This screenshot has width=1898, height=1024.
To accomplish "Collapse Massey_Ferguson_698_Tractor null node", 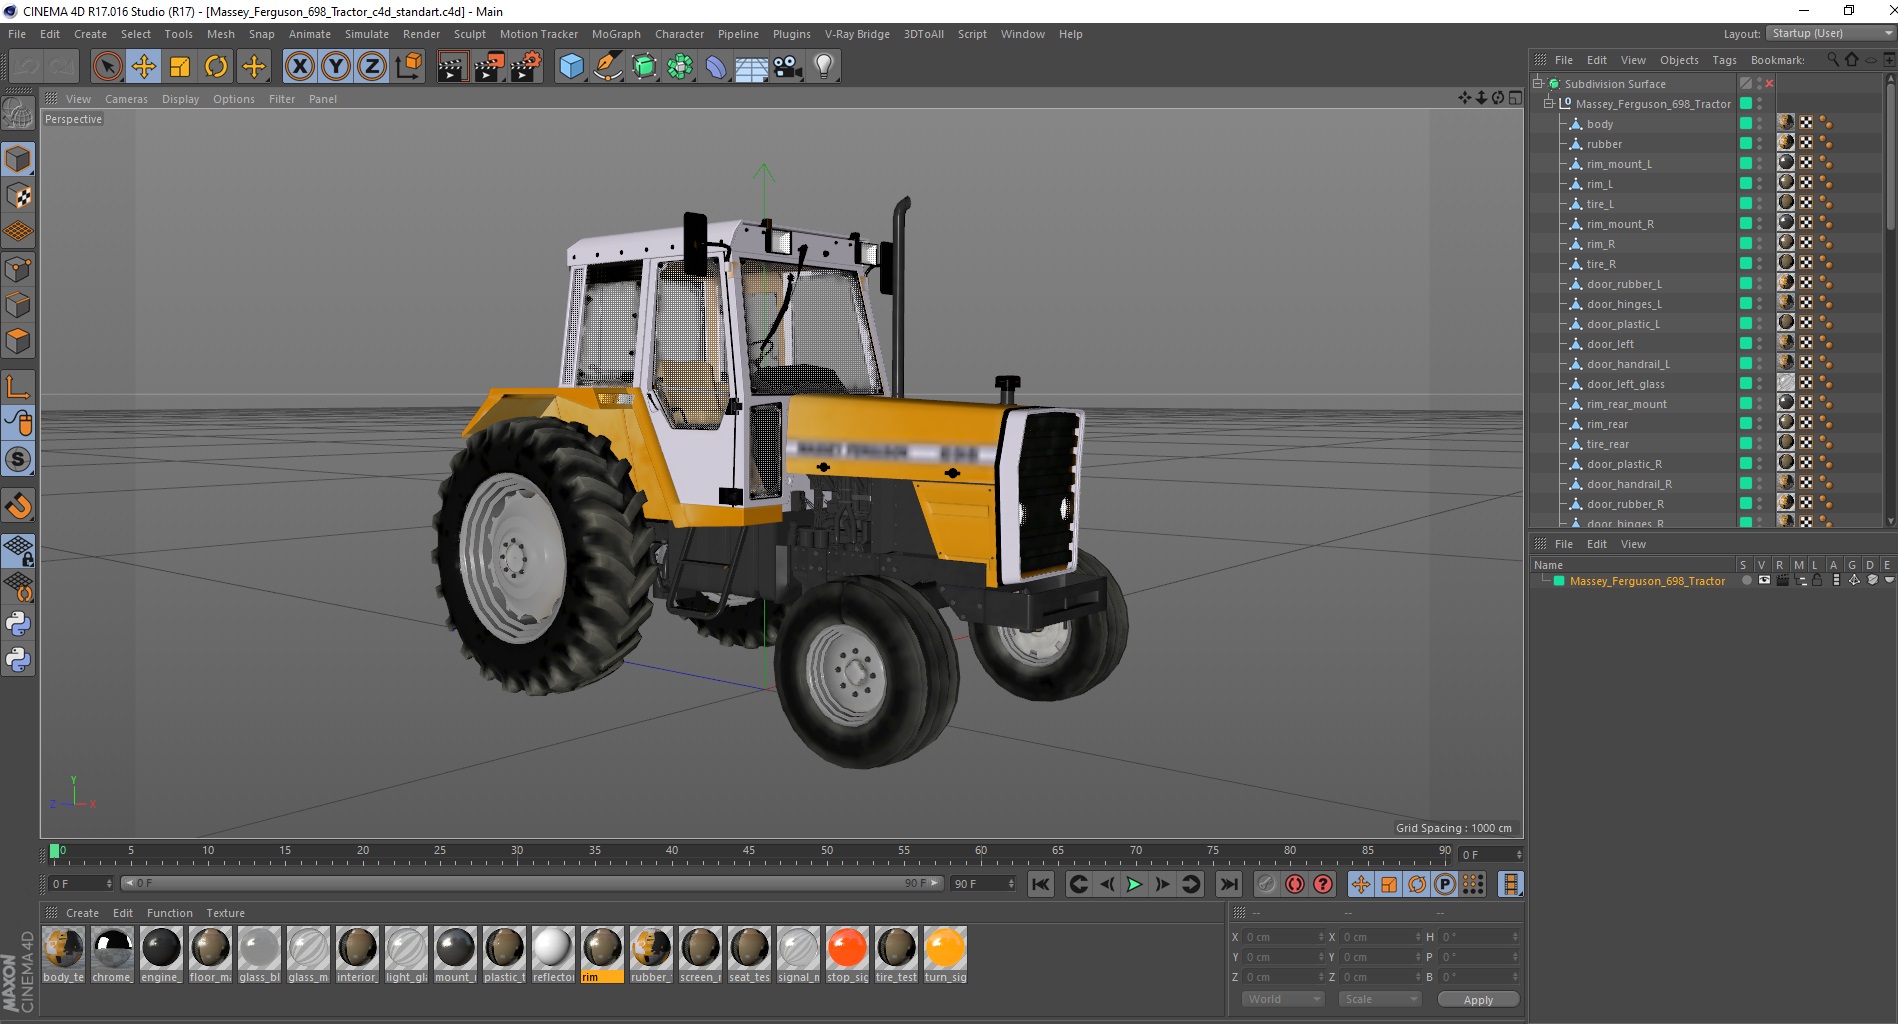I will point(1548,104).
